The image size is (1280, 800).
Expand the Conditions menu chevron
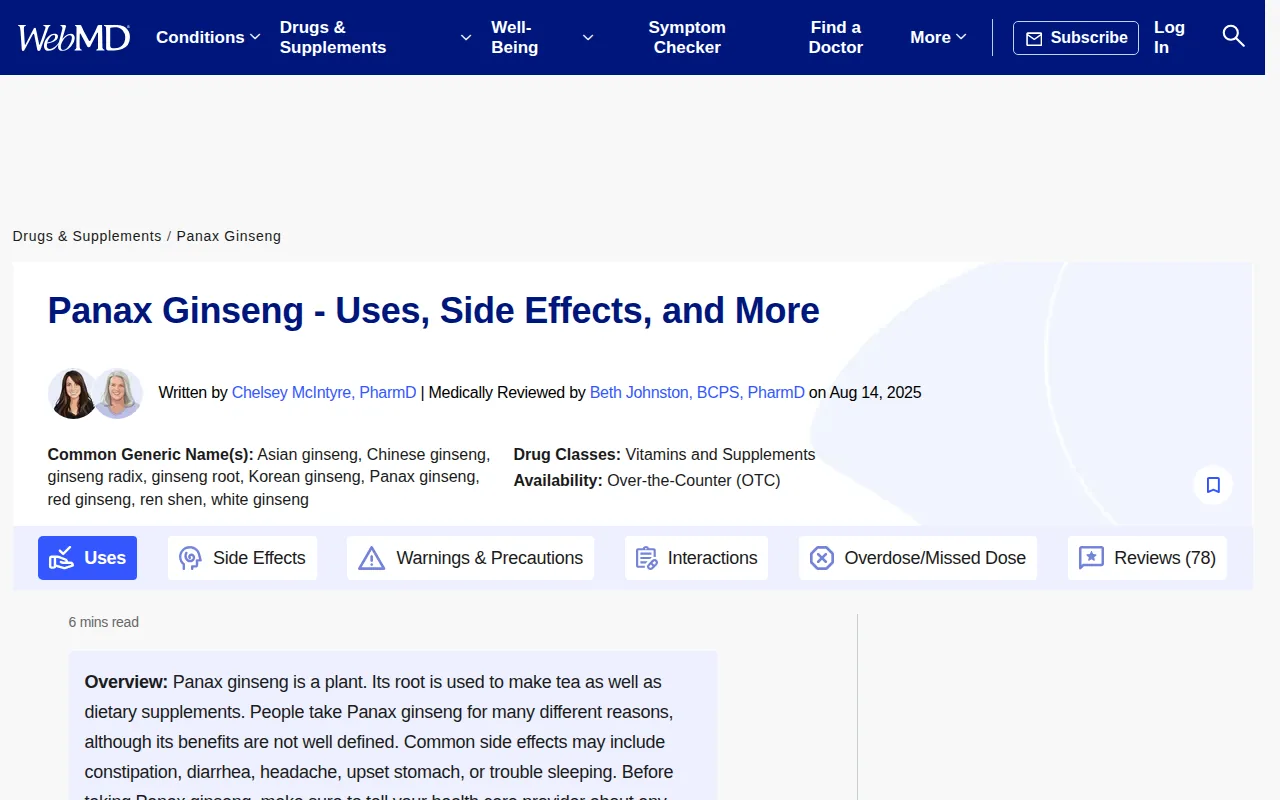[x=255, y=37]
